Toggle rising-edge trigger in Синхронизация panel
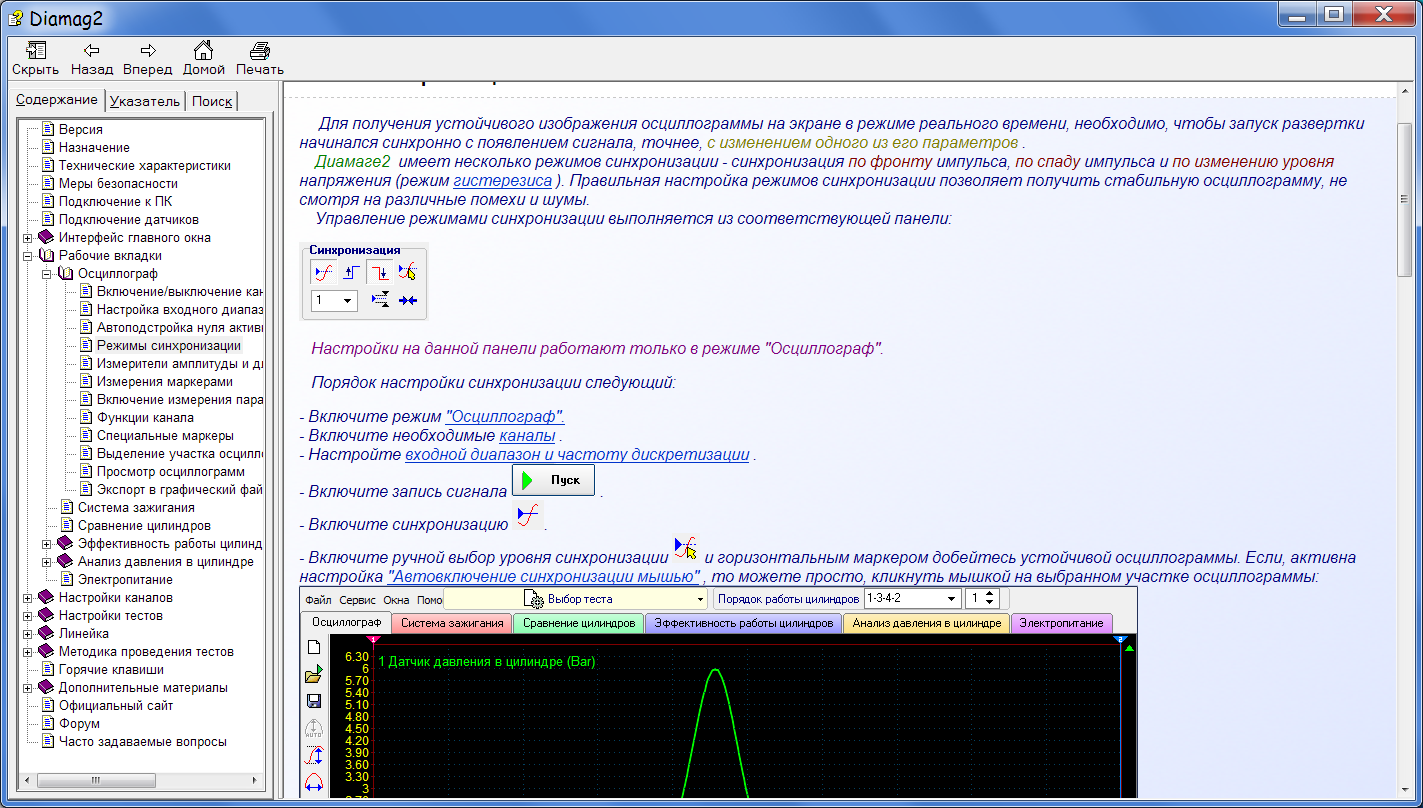Viewport: 1423px width, 808px height. (x=351, y=272)
